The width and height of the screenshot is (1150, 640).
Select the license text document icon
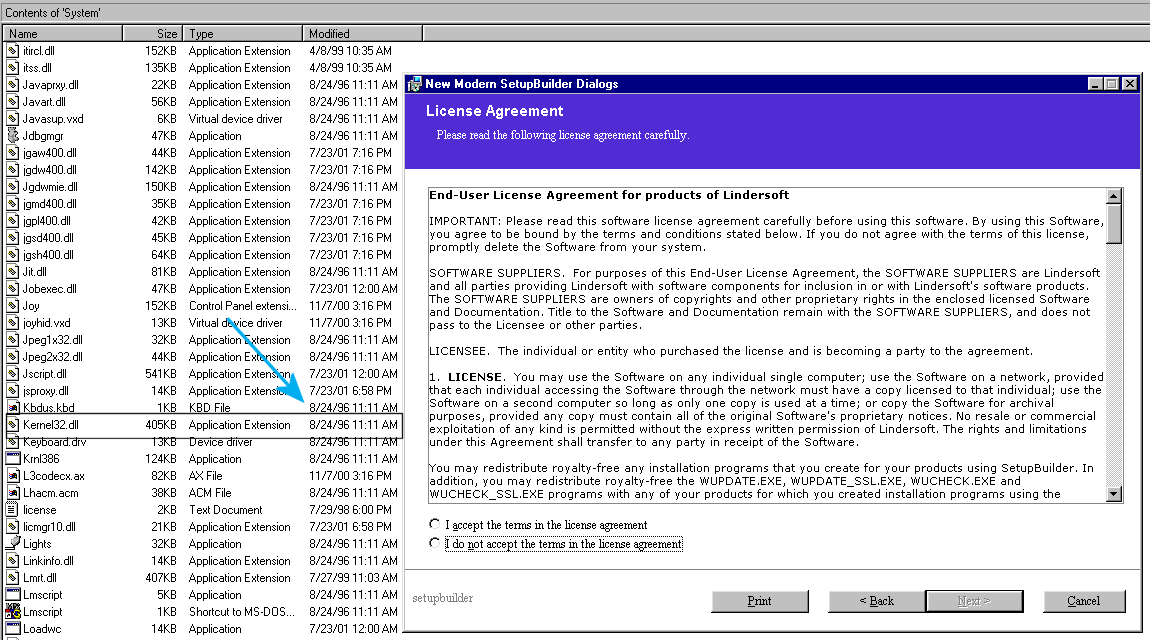[12, 510]
